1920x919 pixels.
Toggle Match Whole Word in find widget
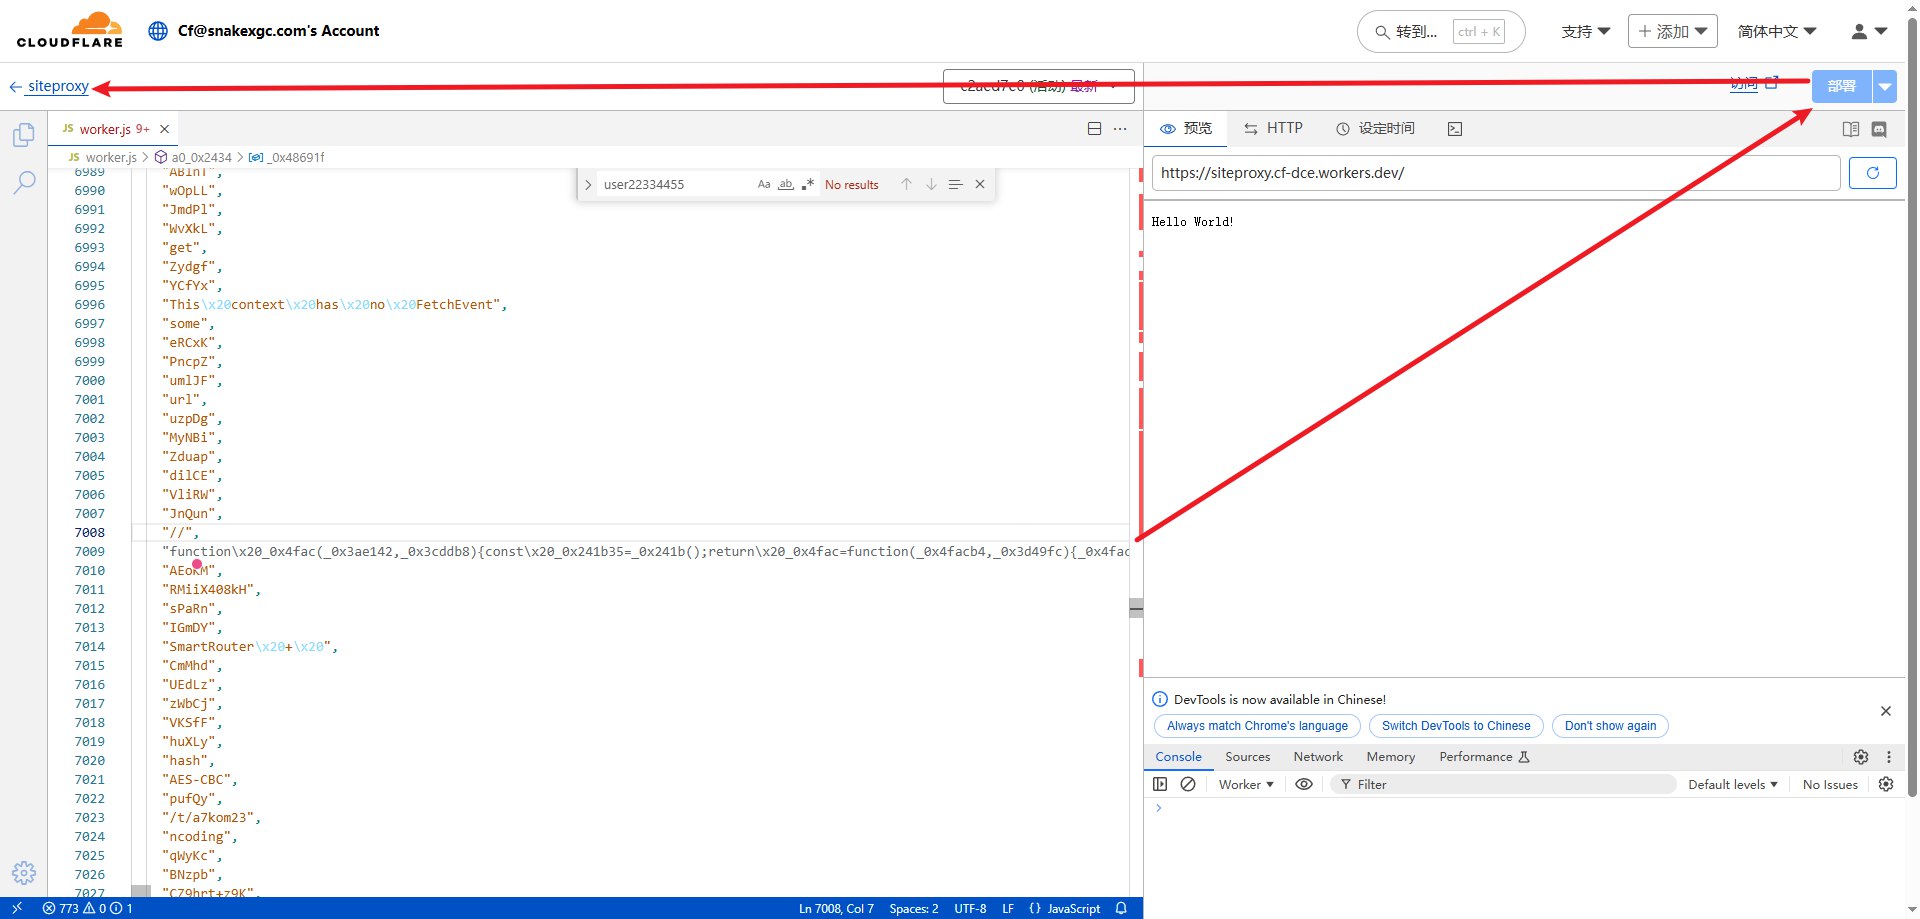[786, 184]
